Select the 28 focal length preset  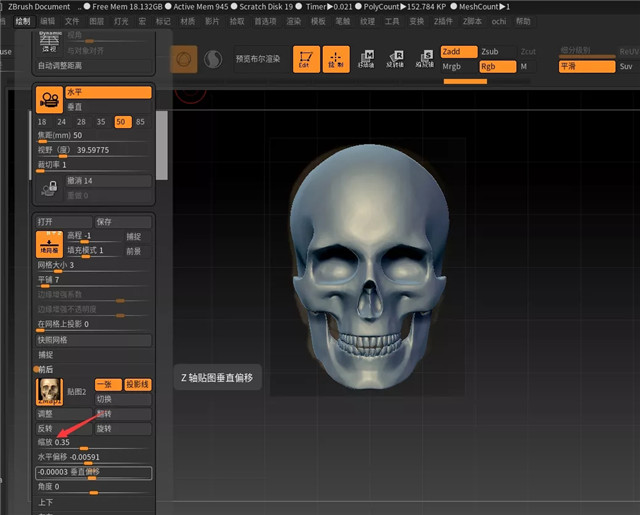point(81,122)
